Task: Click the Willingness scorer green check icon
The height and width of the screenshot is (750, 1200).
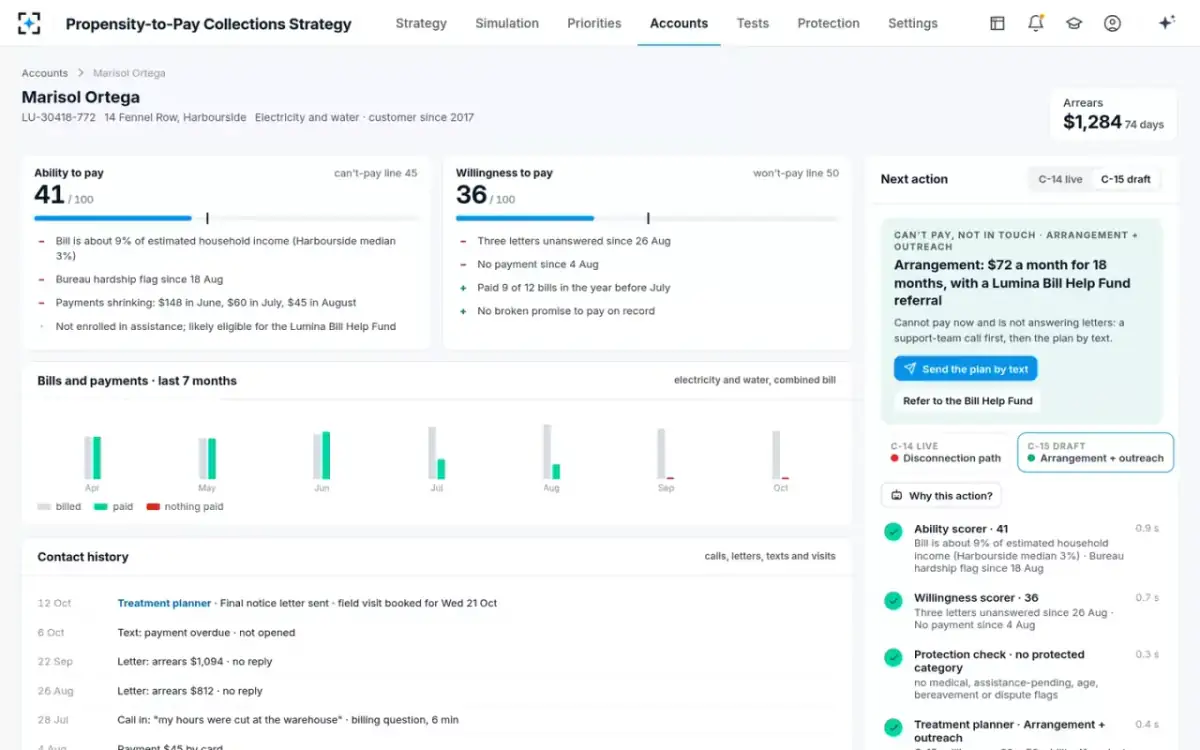Action: [x=893, y=601]
